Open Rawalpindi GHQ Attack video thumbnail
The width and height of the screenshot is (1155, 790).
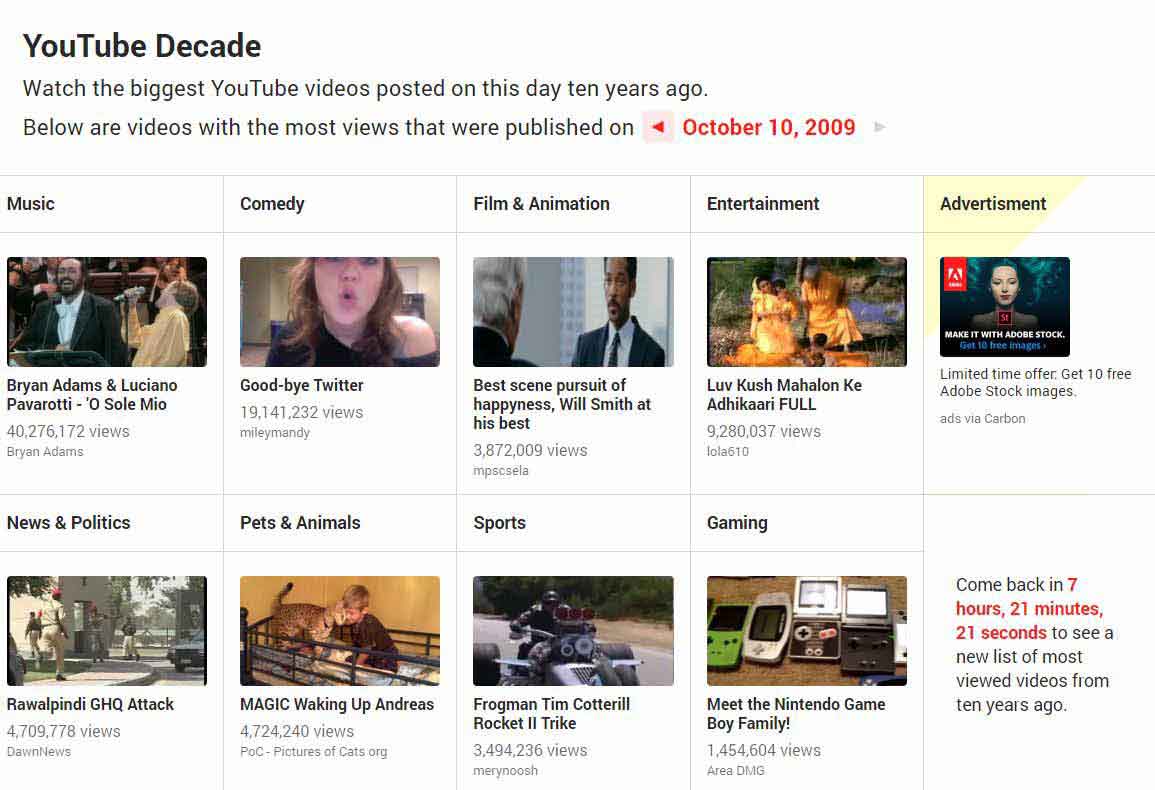pyautogui.click(x=107, y=631)
